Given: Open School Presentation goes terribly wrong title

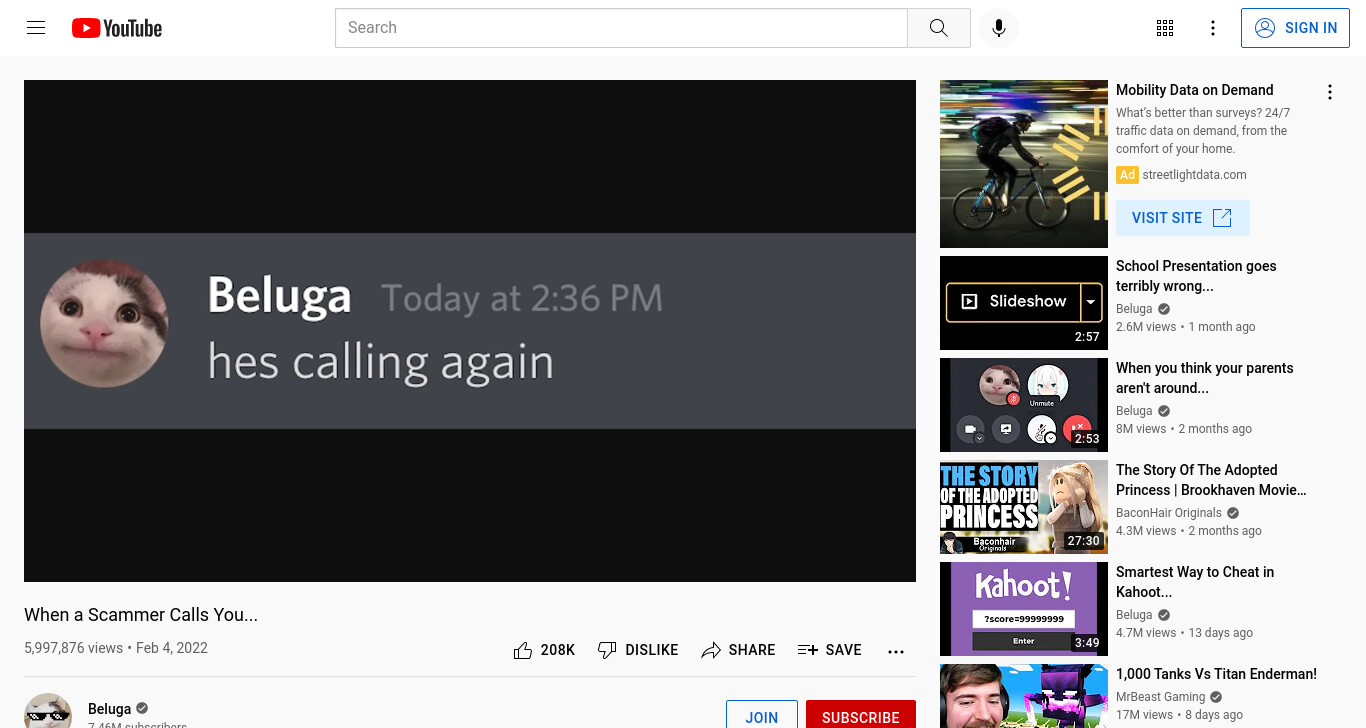Looking at the screenshot, I should 1196,276.
